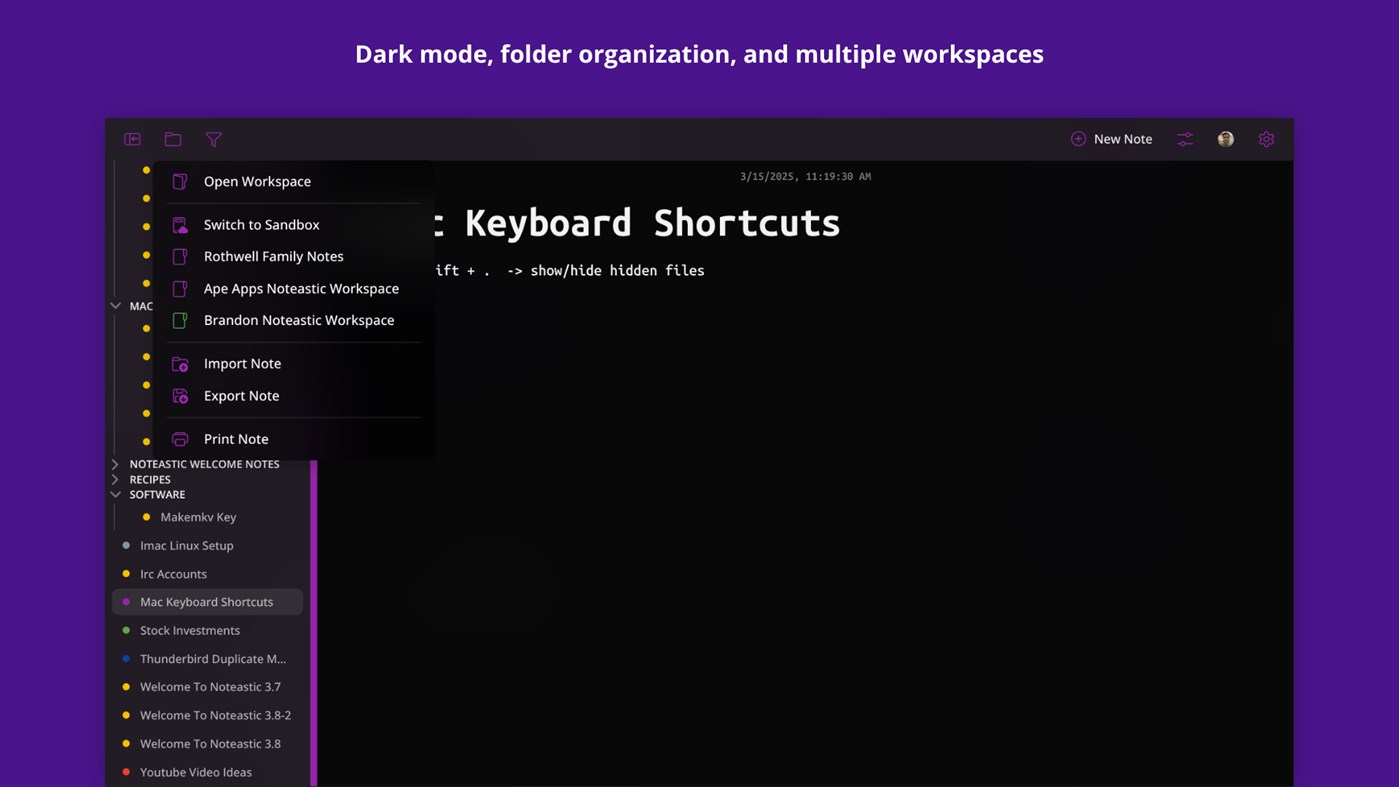Viewport: 1399px width, 787px height.
Task: Select the filter notes icon
Action: click(213, 139)
